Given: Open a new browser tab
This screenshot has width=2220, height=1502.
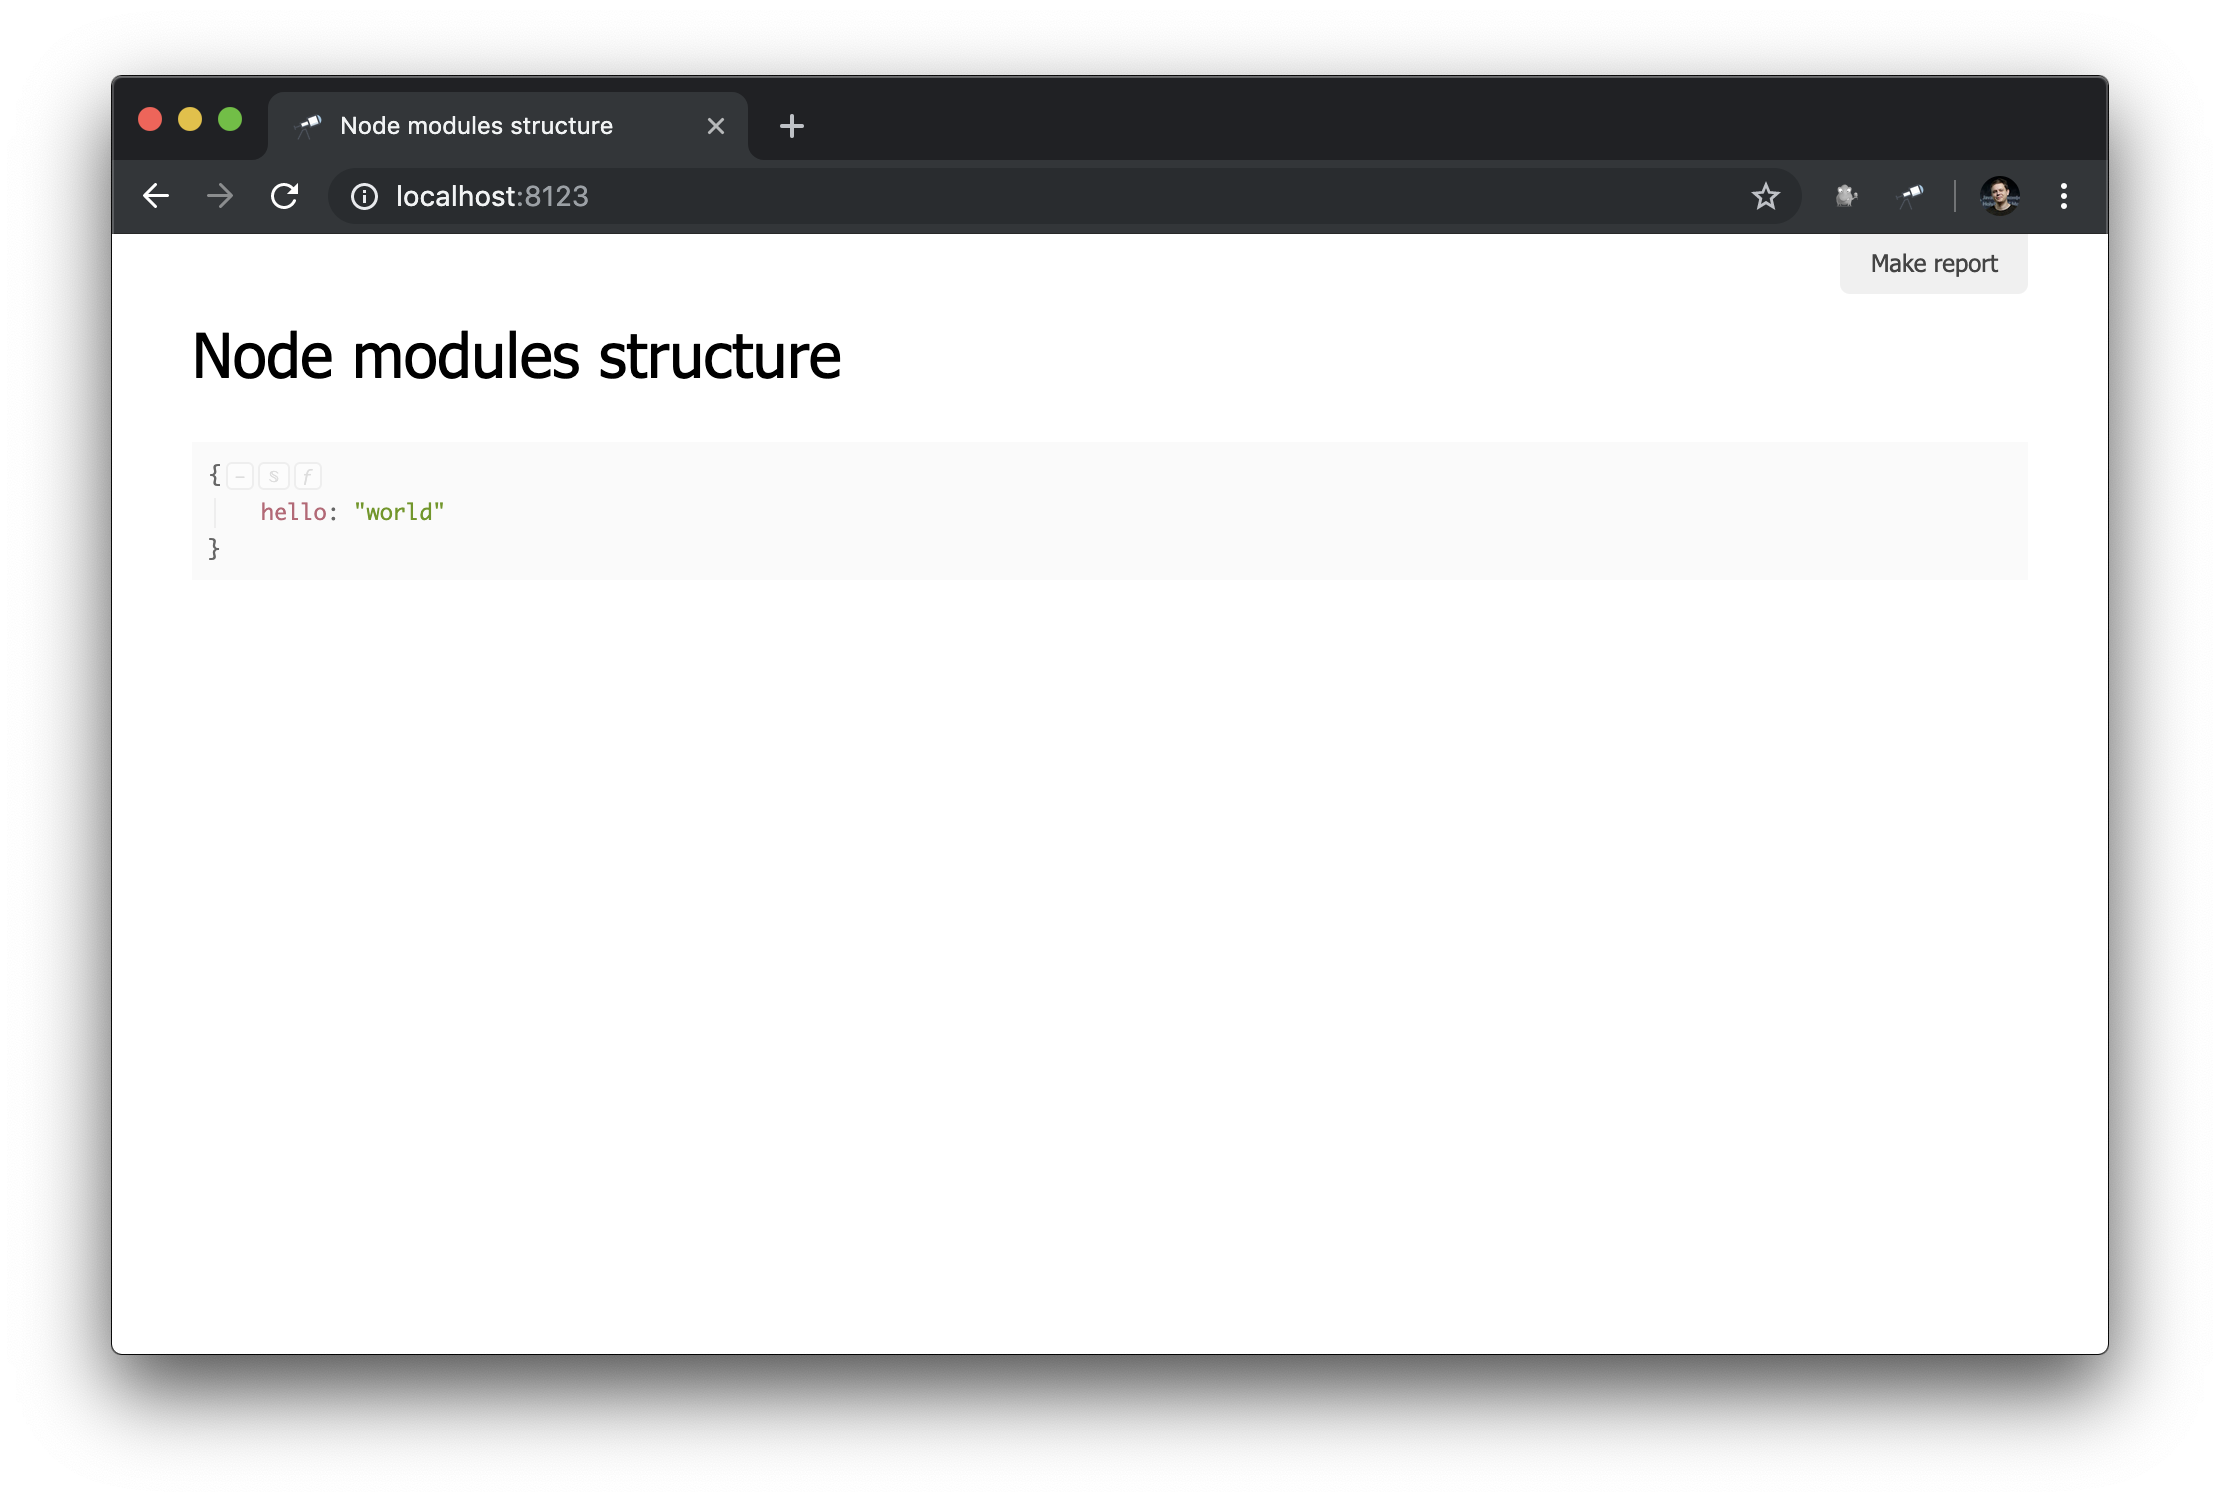Looking at the screenshot, I should pyautogui.click(x=792, y=126).
